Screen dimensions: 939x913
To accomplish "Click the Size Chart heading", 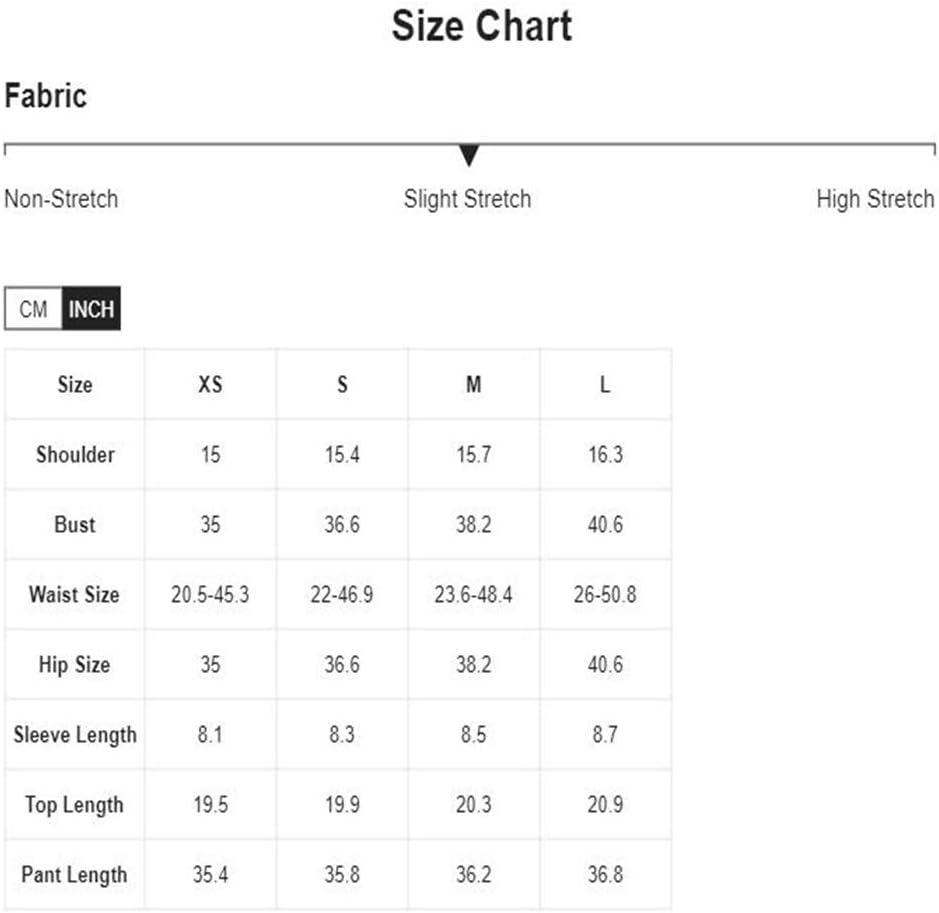I will tap(482, 26).
